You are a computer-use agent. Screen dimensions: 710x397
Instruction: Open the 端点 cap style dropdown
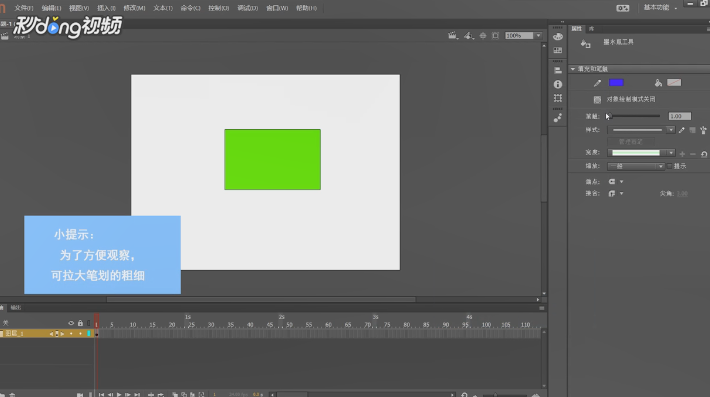(616, 182)
